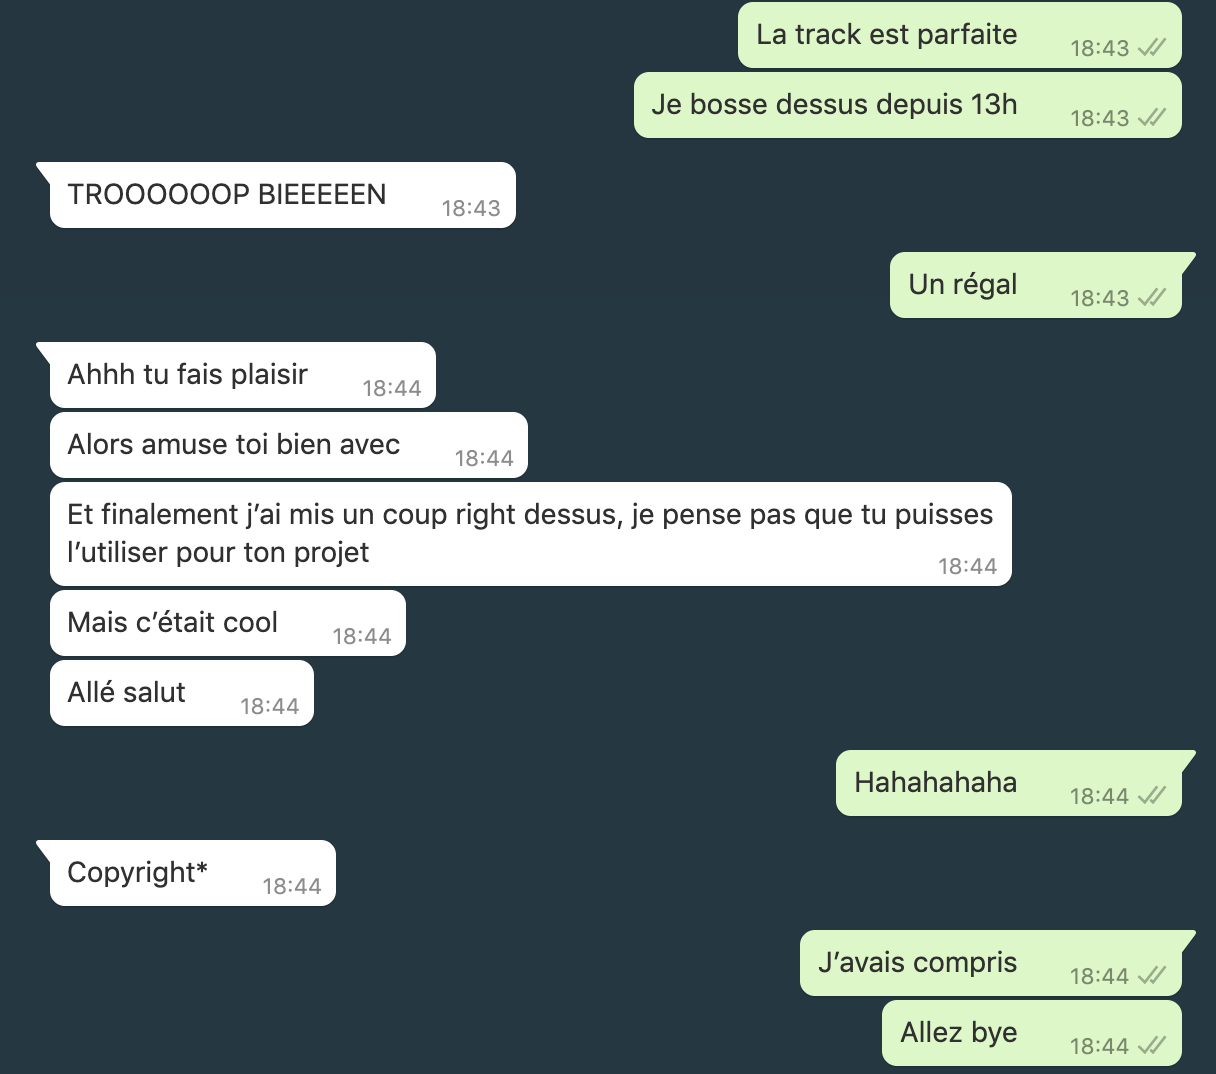This screenshot has height=1074, width=1216.
Task: Click the read ticks next to "Allez bye"
Action: tap(1152, 1046)
